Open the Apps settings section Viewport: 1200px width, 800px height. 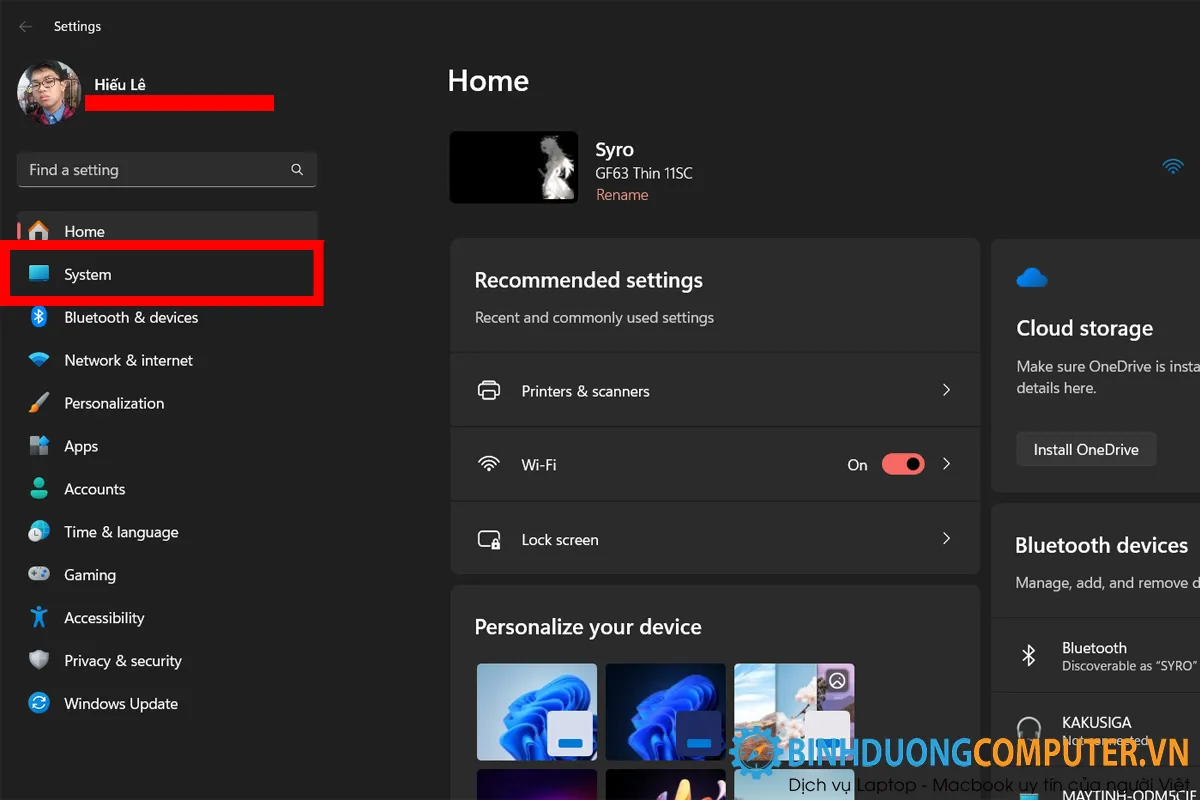coord(81,446)
